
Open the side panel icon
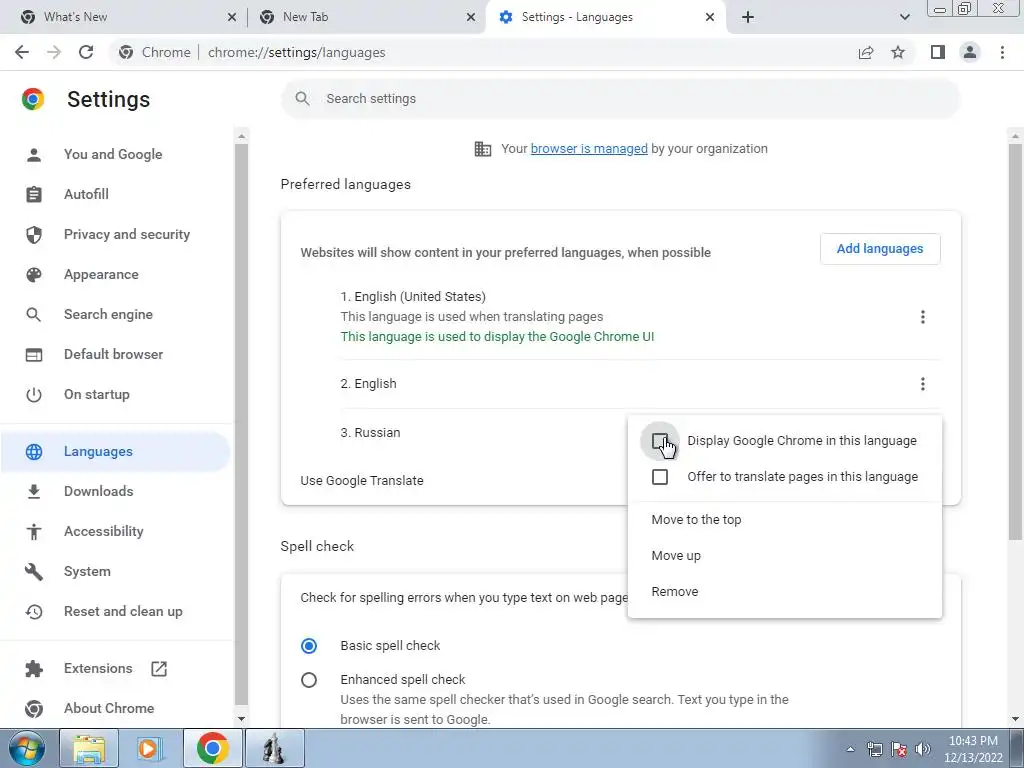tap(938, 52)
